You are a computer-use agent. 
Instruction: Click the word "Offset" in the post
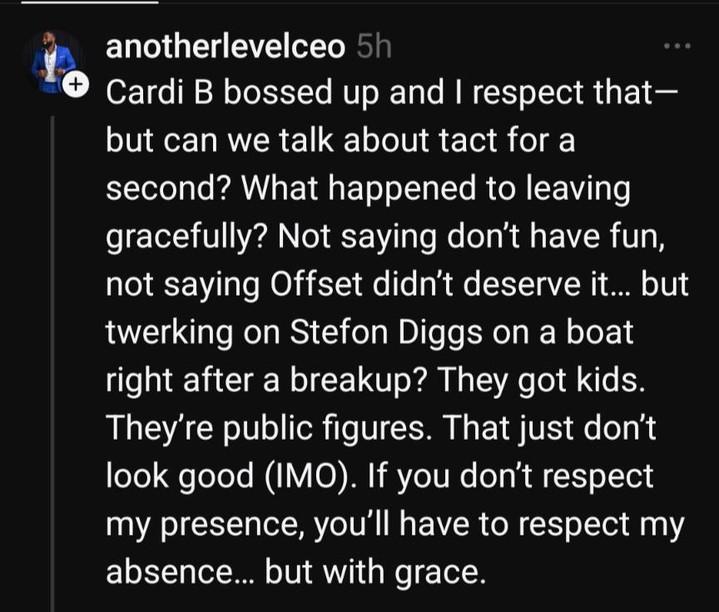[316, 284]
